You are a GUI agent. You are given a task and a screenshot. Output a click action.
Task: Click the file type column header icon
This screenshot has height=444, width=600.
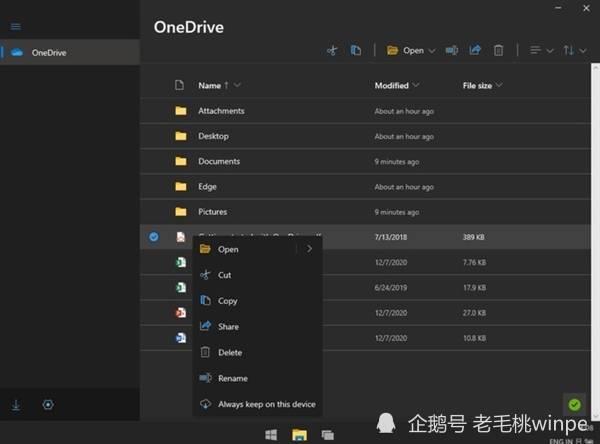click(179, 85)
